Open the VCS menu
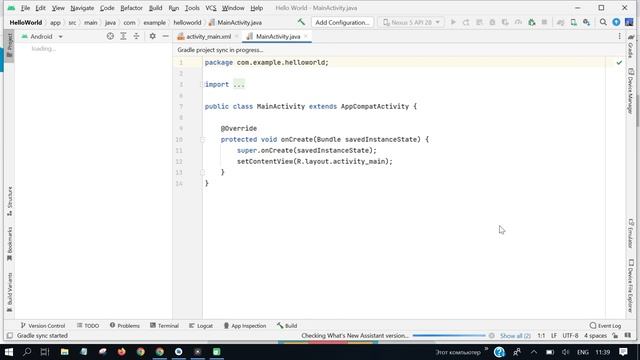The height and width of the screenshot is (360, 640). click(x=211, y=8)
